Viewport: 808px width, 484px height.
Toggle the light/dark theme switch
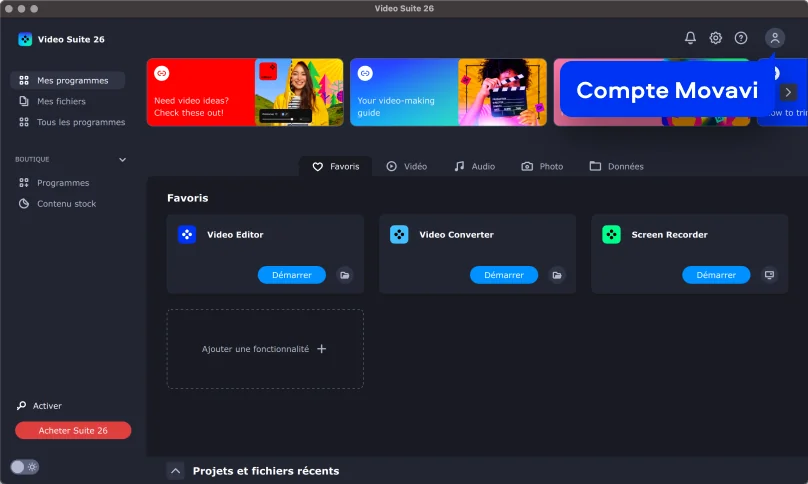(25, 467)
